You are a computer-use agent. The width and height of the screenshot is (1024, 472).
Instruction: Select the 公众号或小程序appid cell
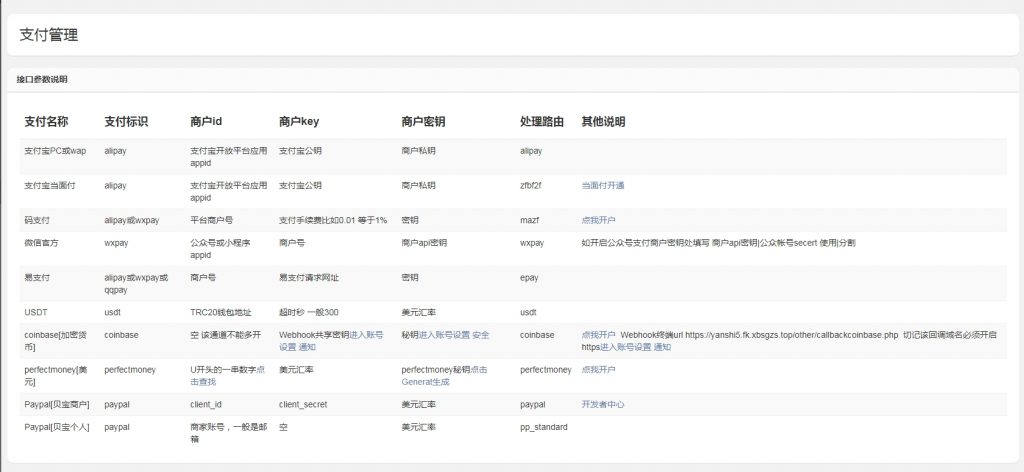tap(220, 249)
